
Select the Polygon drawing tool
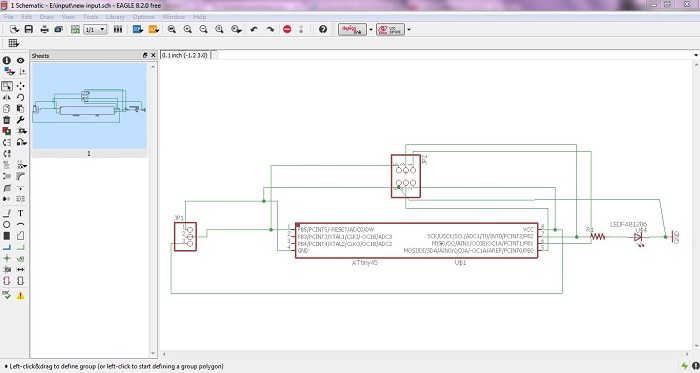click(x=21, y=236)
